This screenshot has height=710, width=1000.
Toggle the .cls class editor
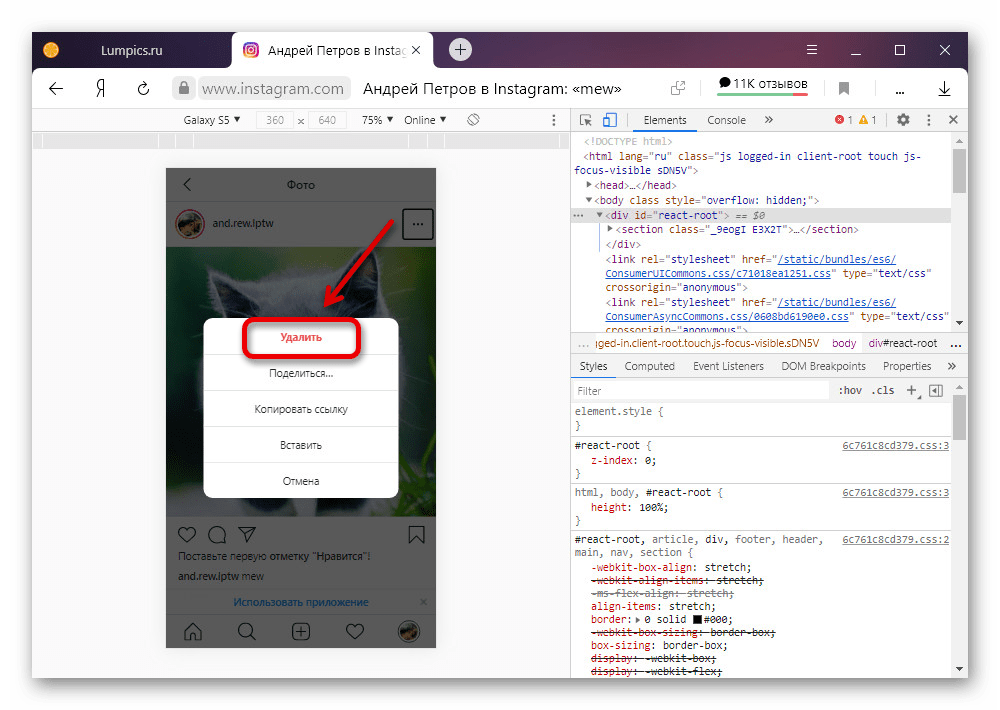[x=883, y=391]
